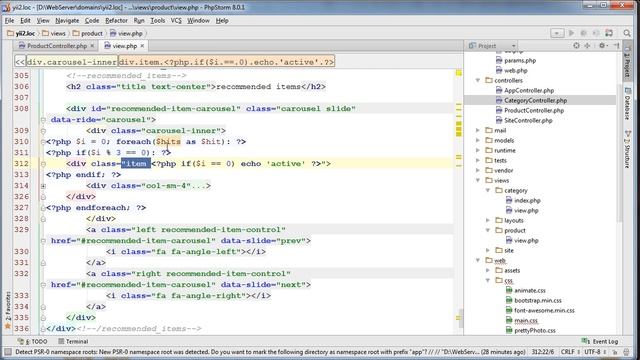The height and width of the screenshot is (360, 640).
Task: Open the Structure tool window strip
Action: point(628,149)
